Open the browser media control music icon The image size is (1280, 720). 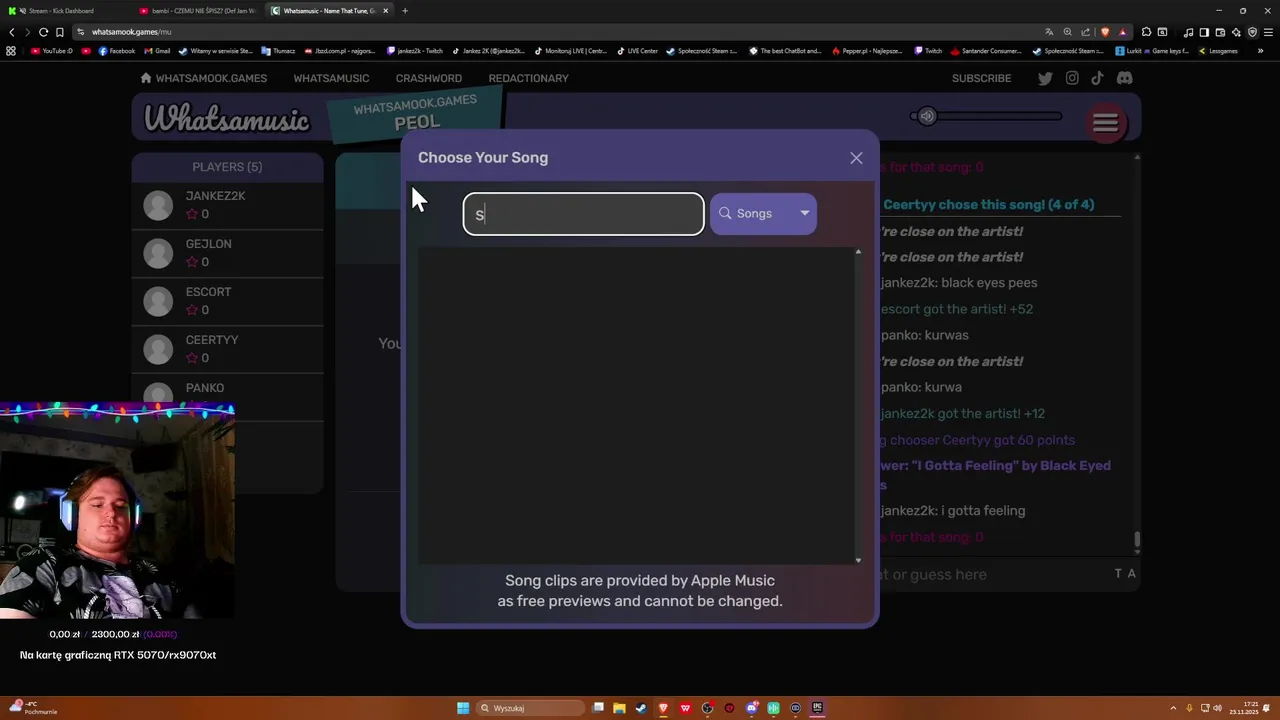1188,32
